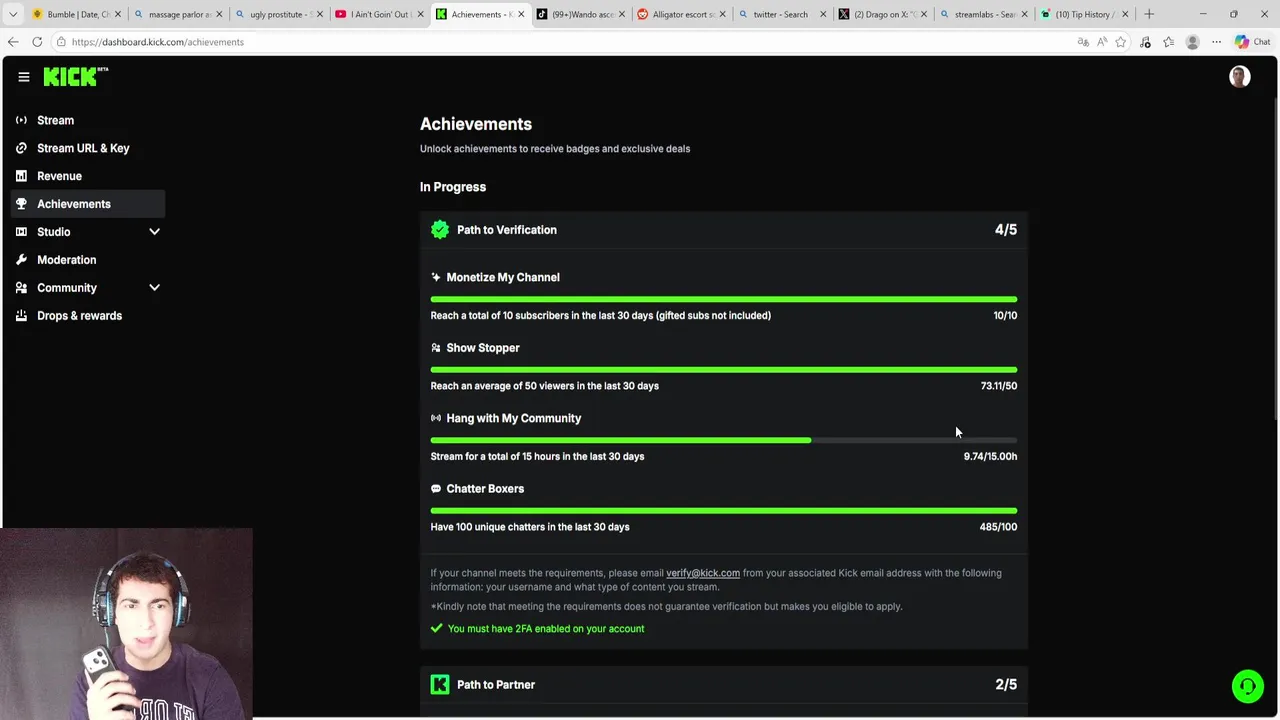The width and height of the screenshot is (1280, 720).
Task: Click the Hang with My Community progress bar
Action: pos(723,440)
